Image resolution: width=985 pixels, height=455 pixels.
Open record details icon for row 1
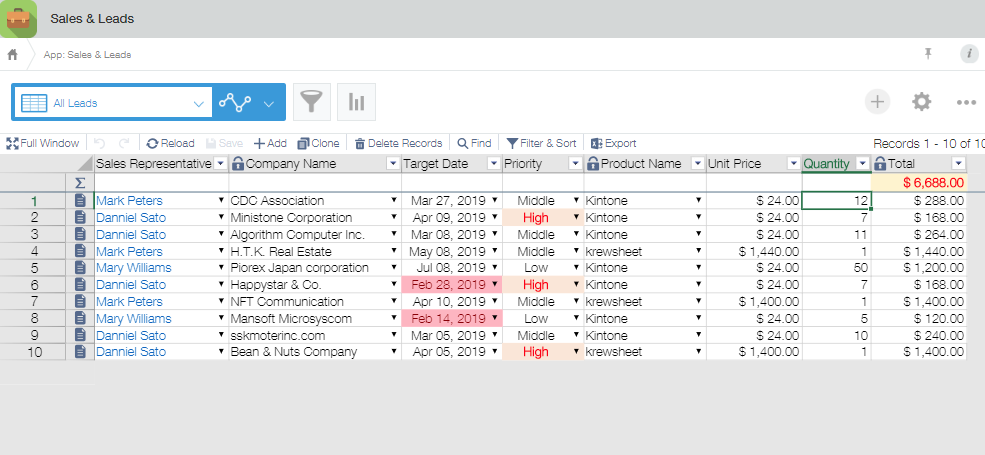(81, 201)
